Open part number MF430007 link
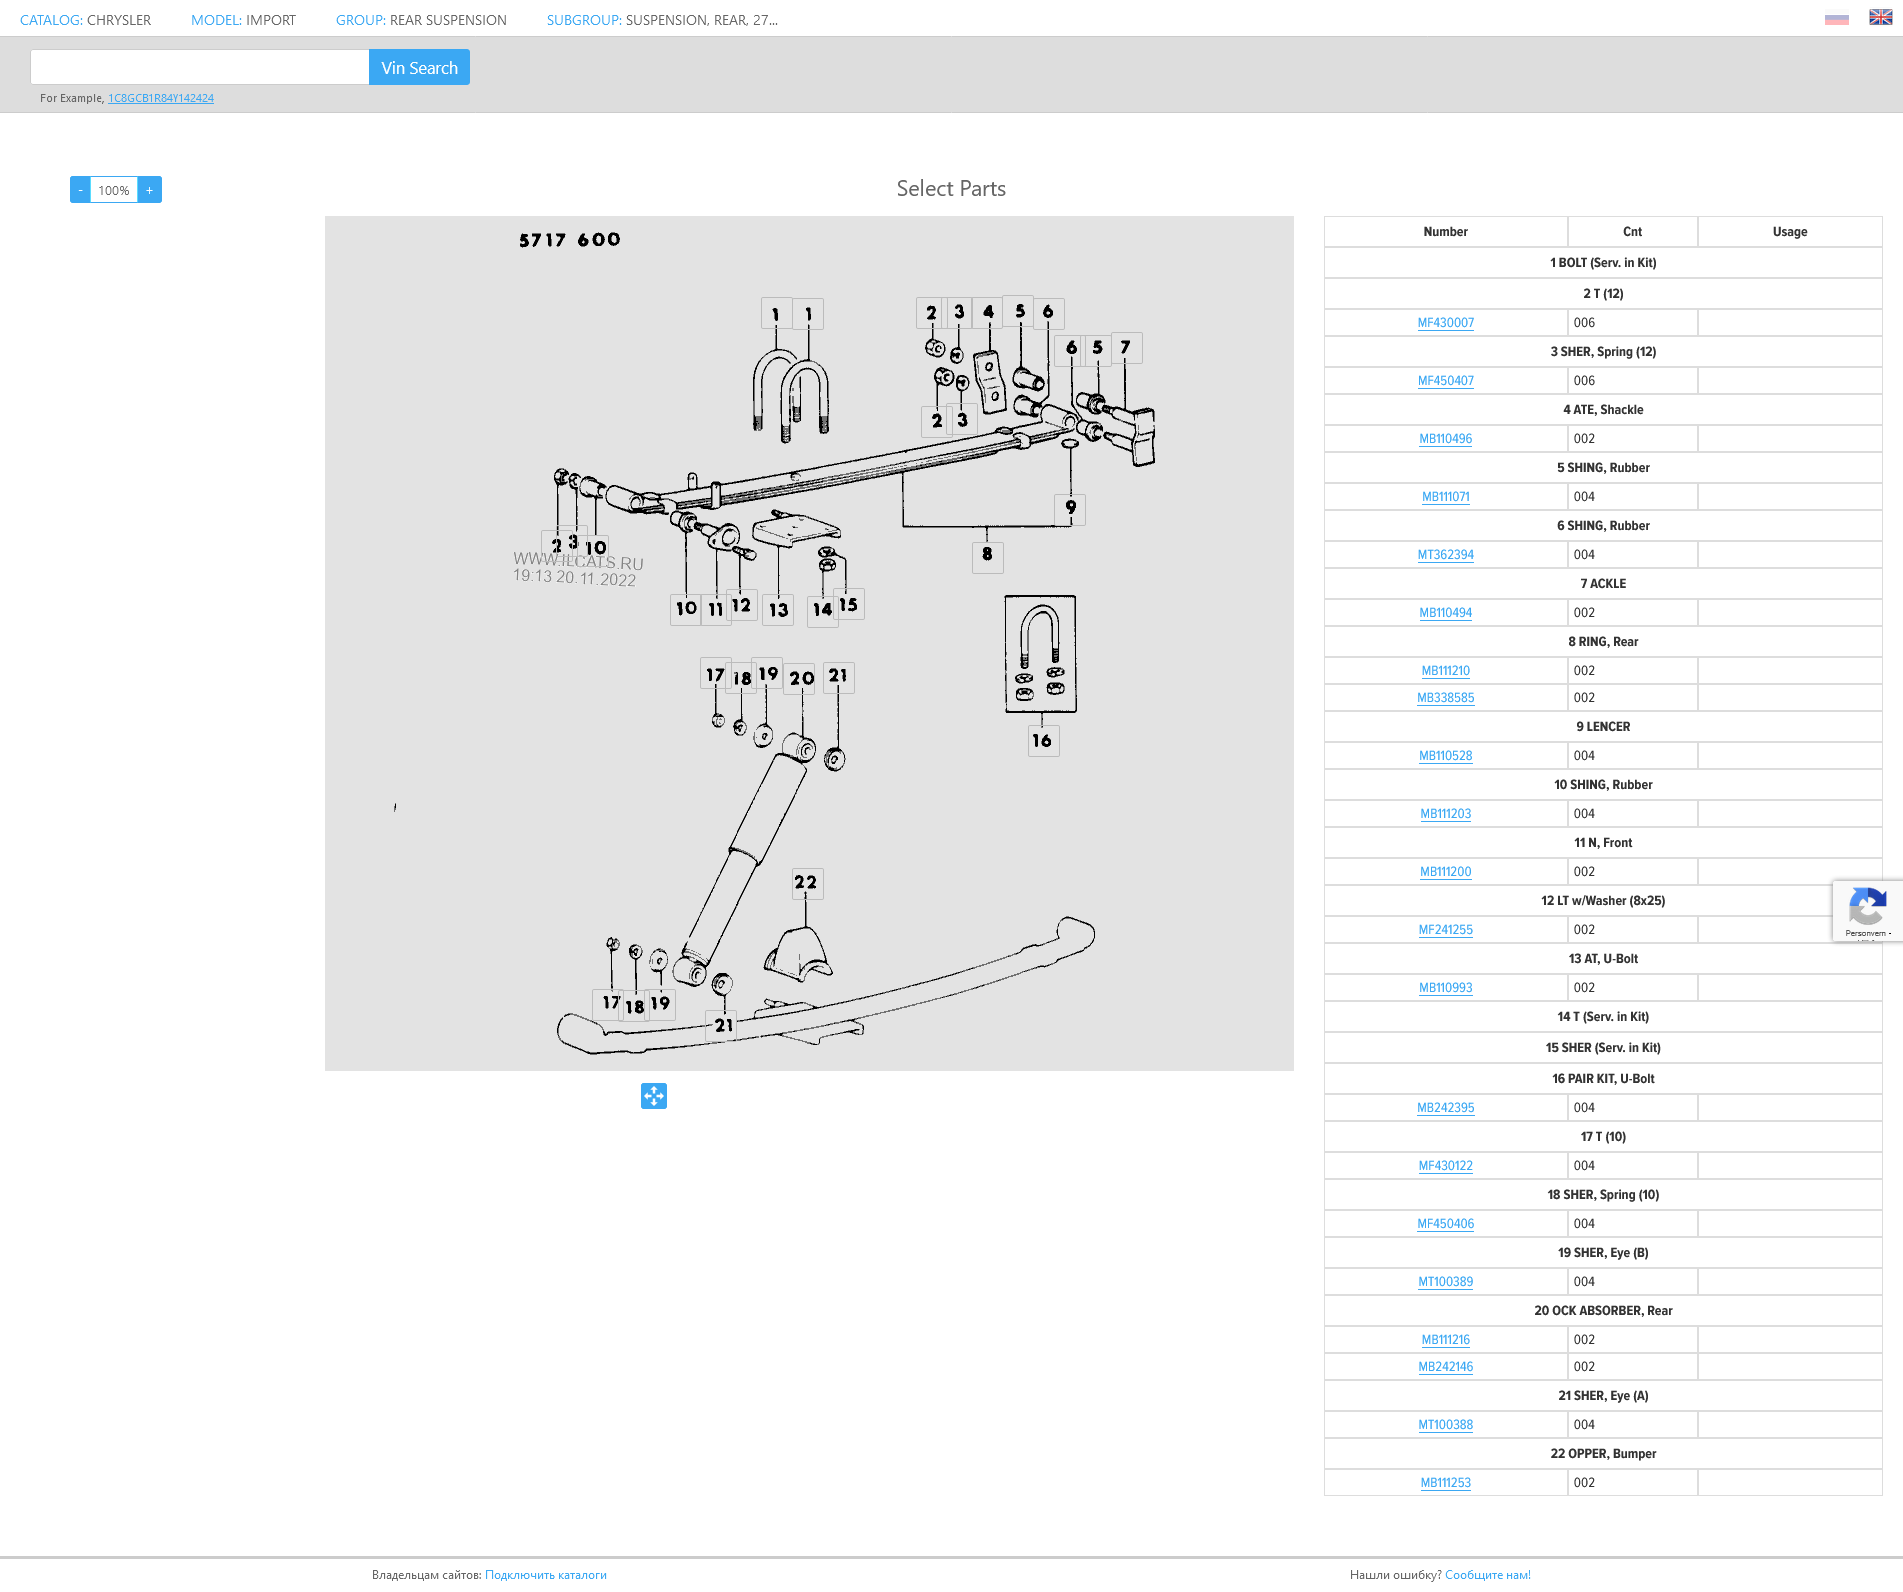This screenshot has width=1903, height=1592. point(1445,323)
